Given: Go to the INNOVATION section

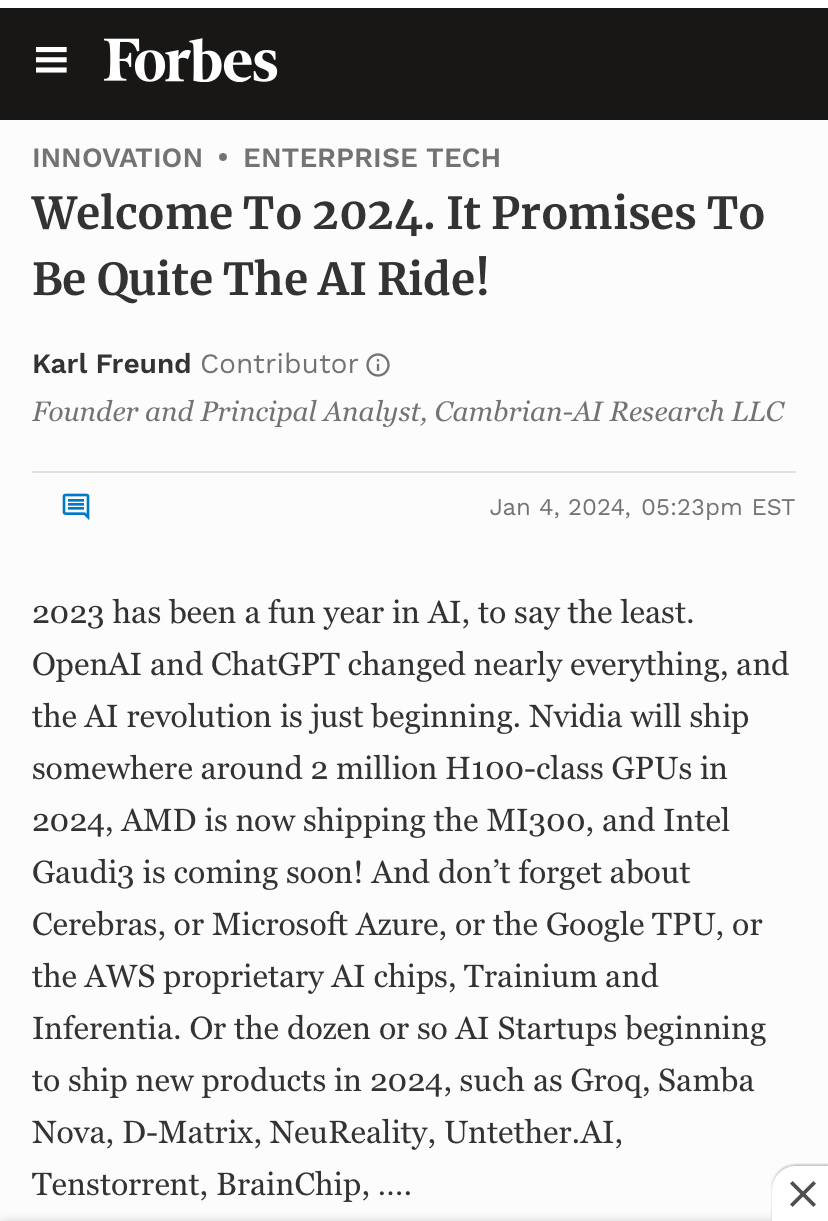Looking at the screenshot, I should coord(117,158).
